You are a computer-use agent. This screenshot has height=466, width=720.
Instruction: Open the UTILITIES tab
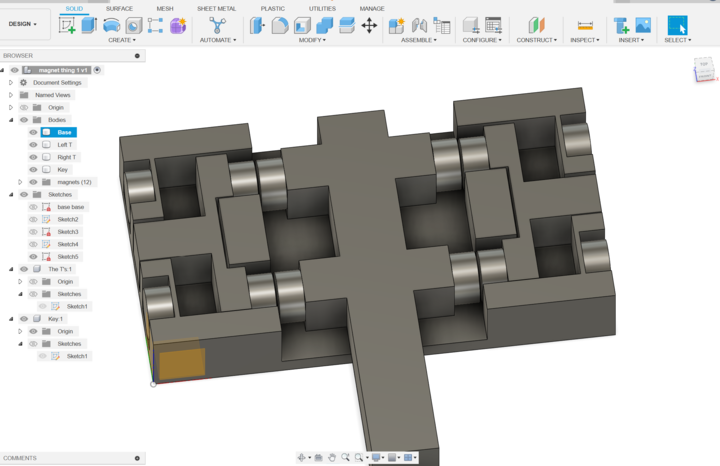322,8
